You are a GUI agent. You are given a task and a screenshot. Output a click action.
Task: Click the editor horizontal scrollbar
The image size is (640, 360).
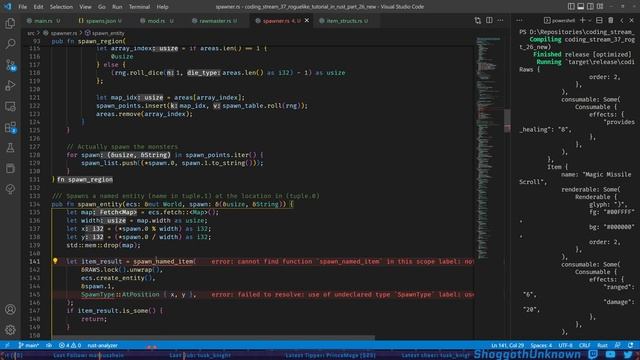tap(212, 338)
